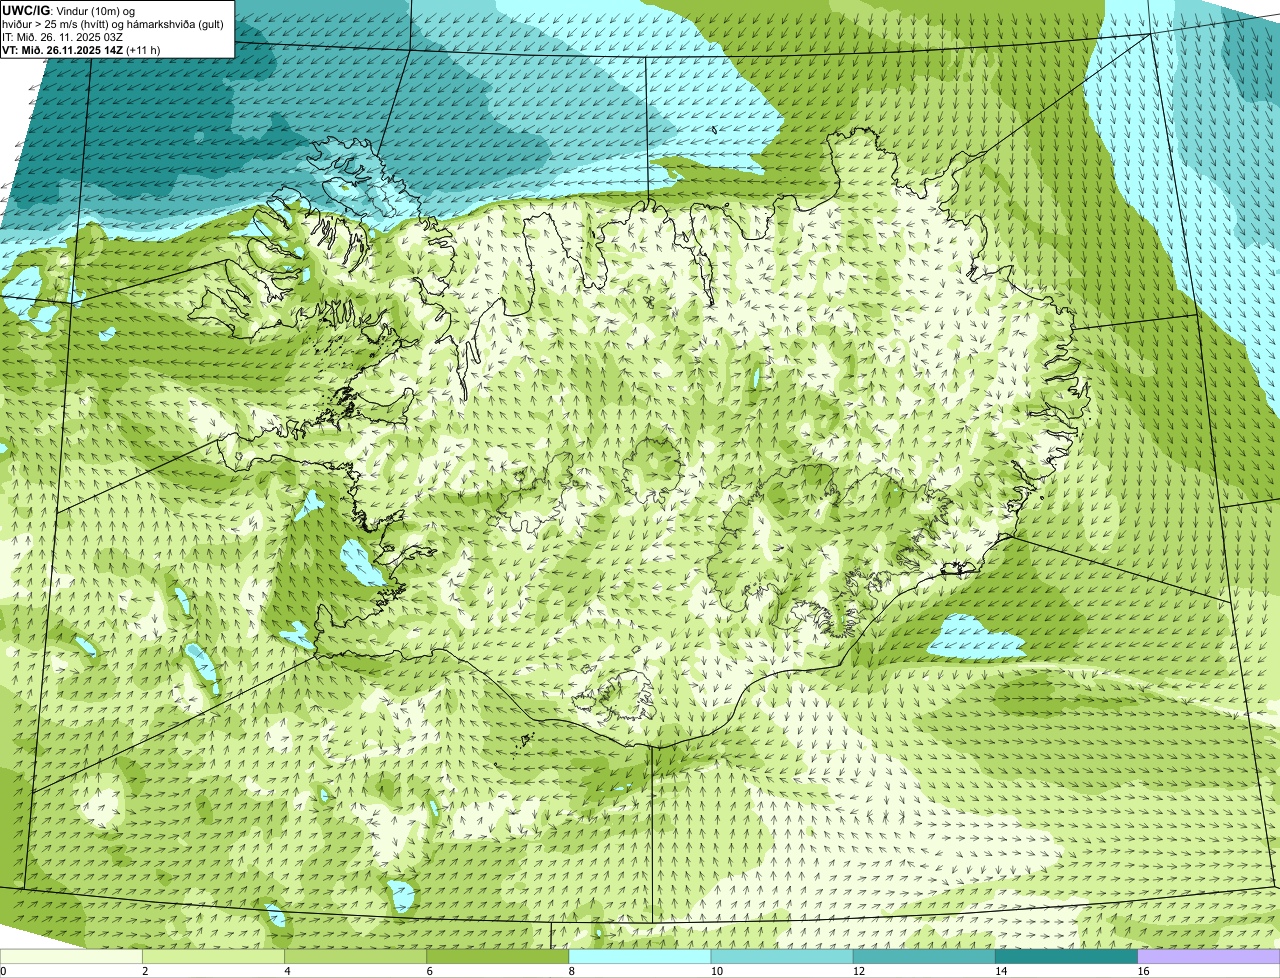Click the '12' label on the wind scale
This screenshot has height=978, width=1280.
858,971
